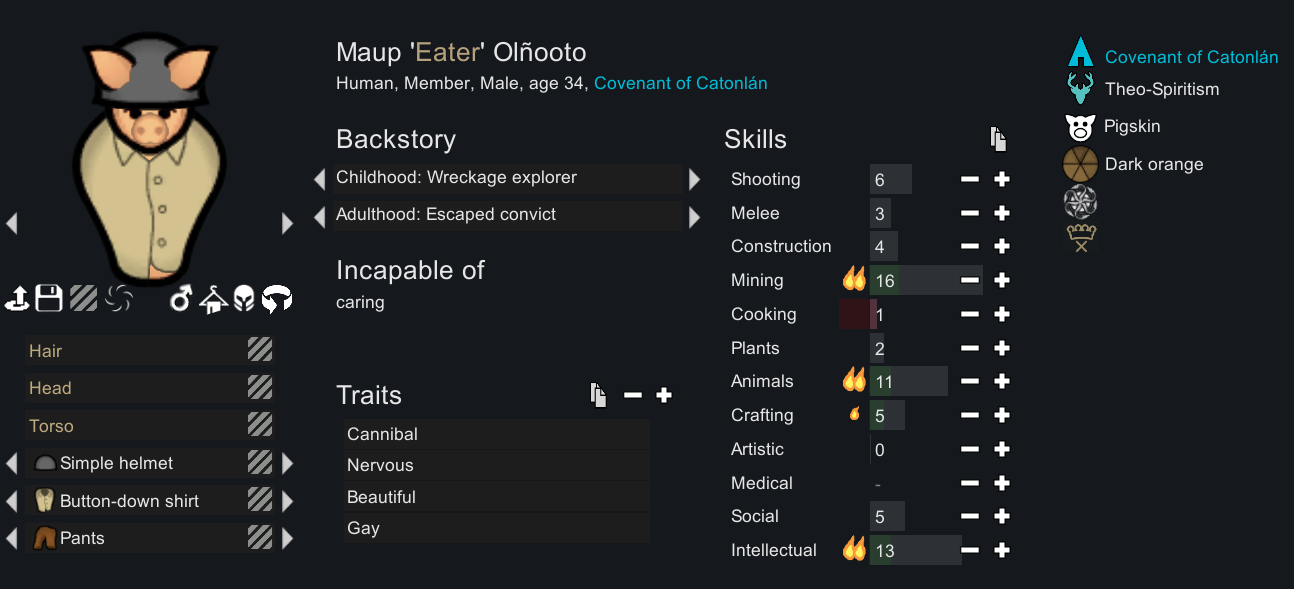The height and width of the screenshot is (589, 1294).
Task: Toggle apparel display with hanger icon
Action: [x=212, y=298]
